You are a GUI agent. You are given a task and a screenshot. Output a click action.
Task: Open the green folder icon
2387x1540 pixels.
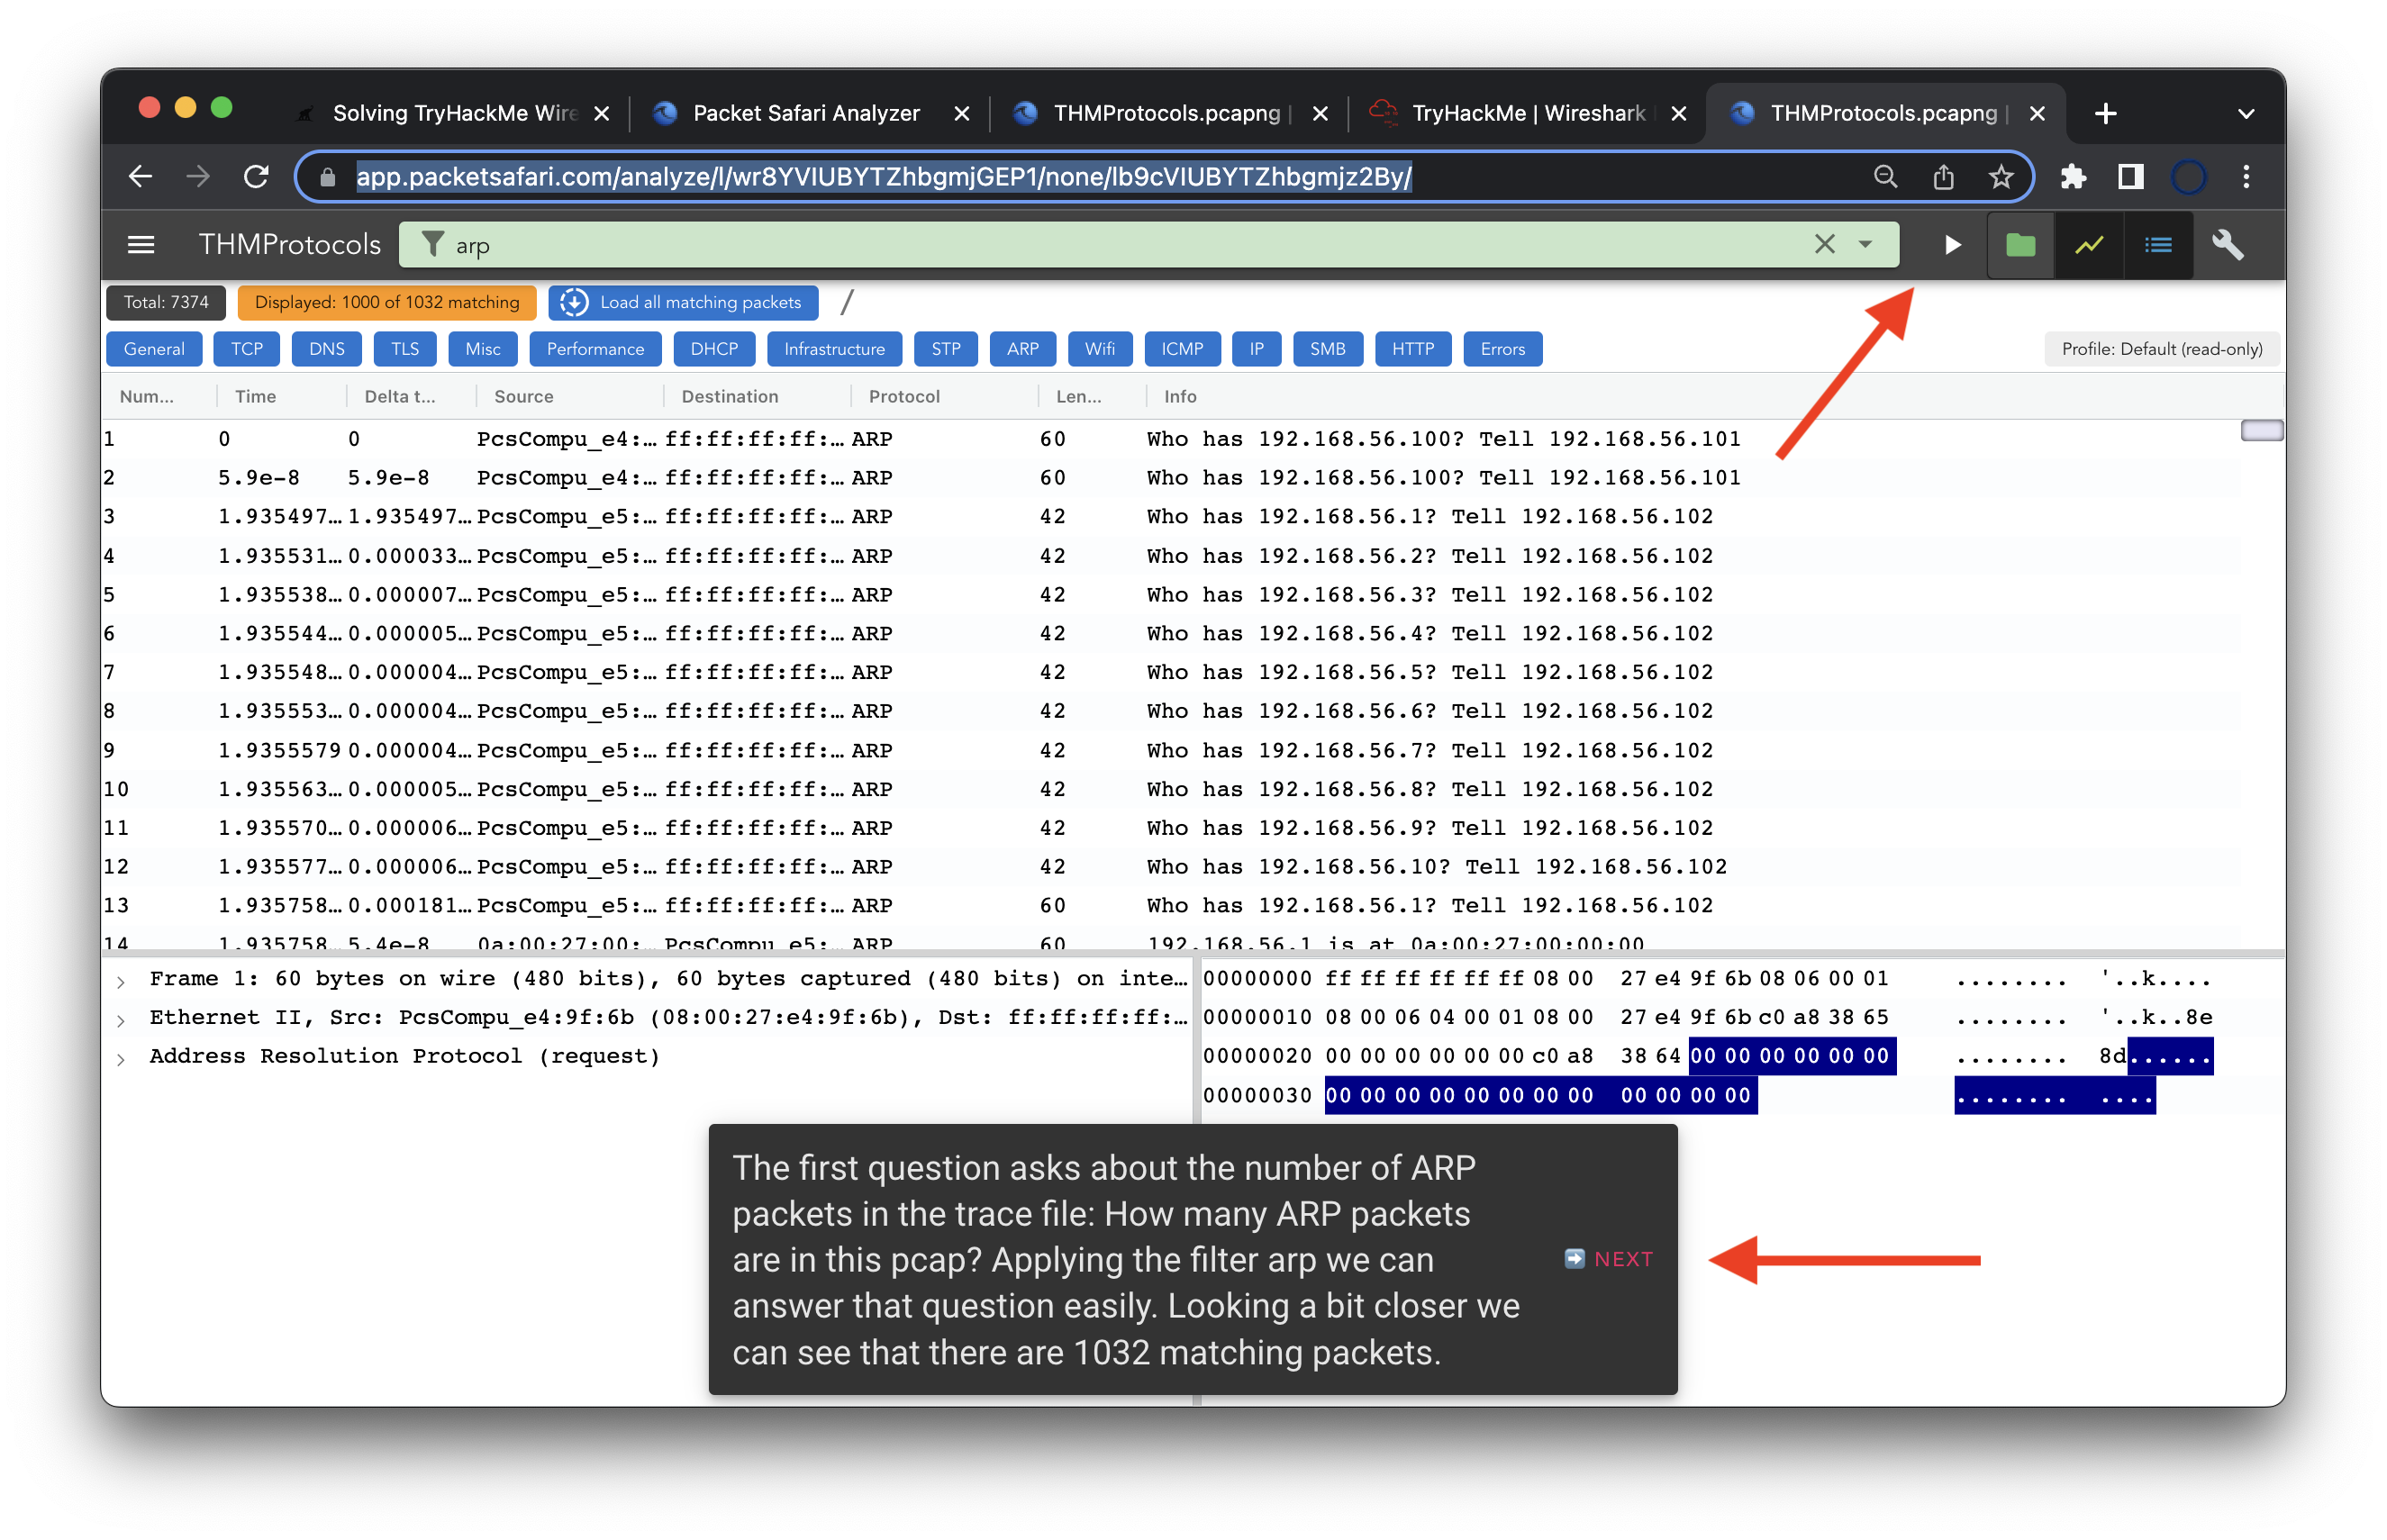[2020, 245]
